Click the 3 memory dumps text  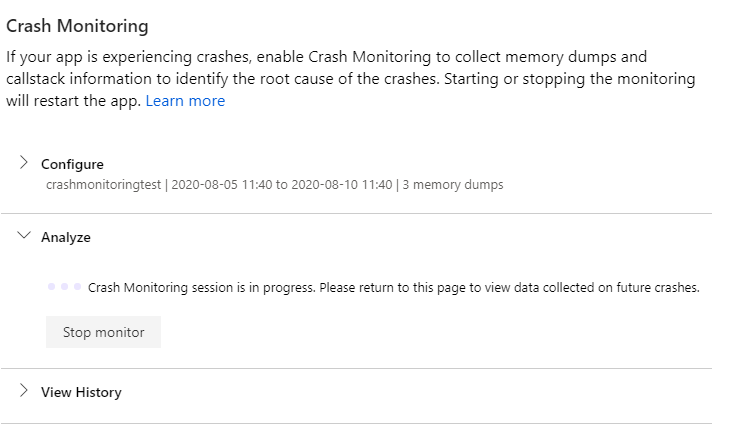pyautogui.click(x=453, y=185)
